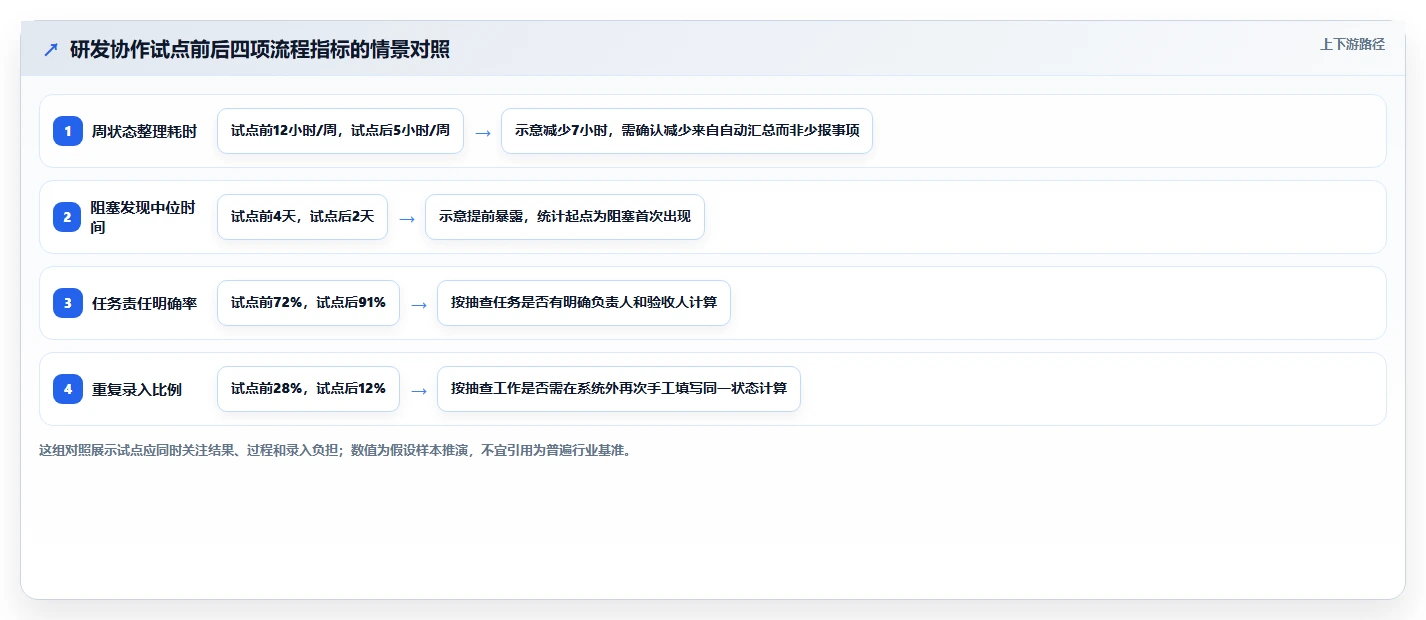Click the box 按抽查任务是否有明确负责人和验收人计算
This screenshot has height=620, width=1426.
pyautogui.click(x=584, y=303)
